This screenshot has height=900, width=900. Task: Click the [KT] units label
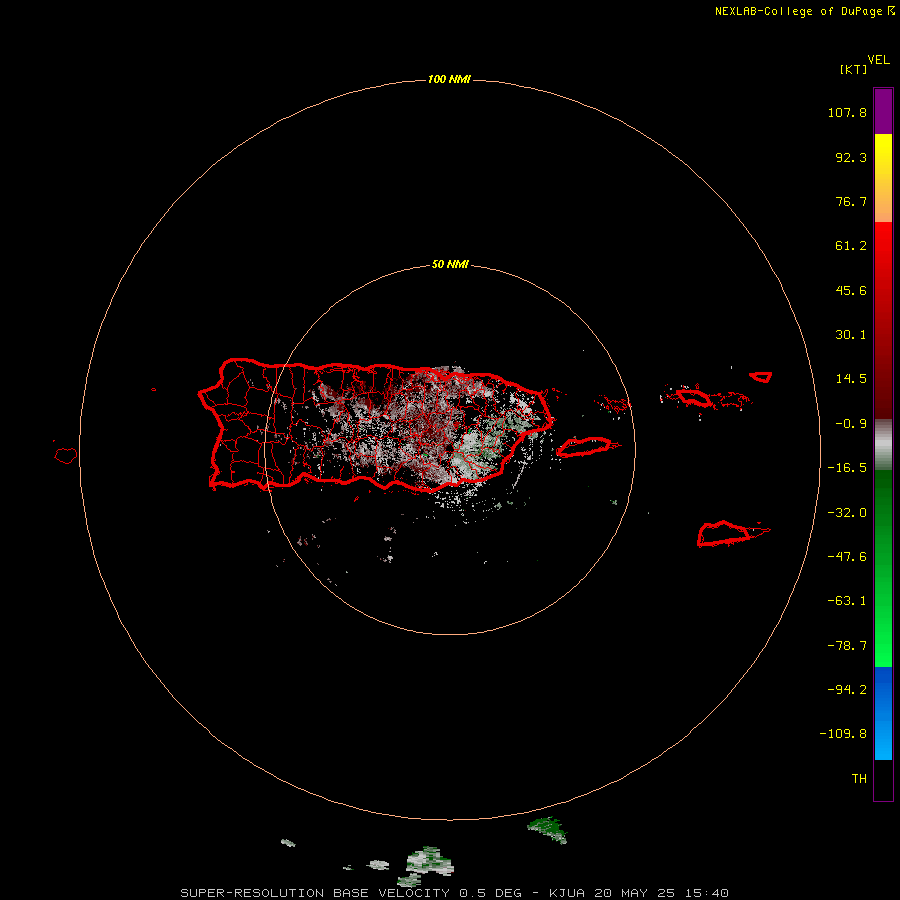coord(853,69)
